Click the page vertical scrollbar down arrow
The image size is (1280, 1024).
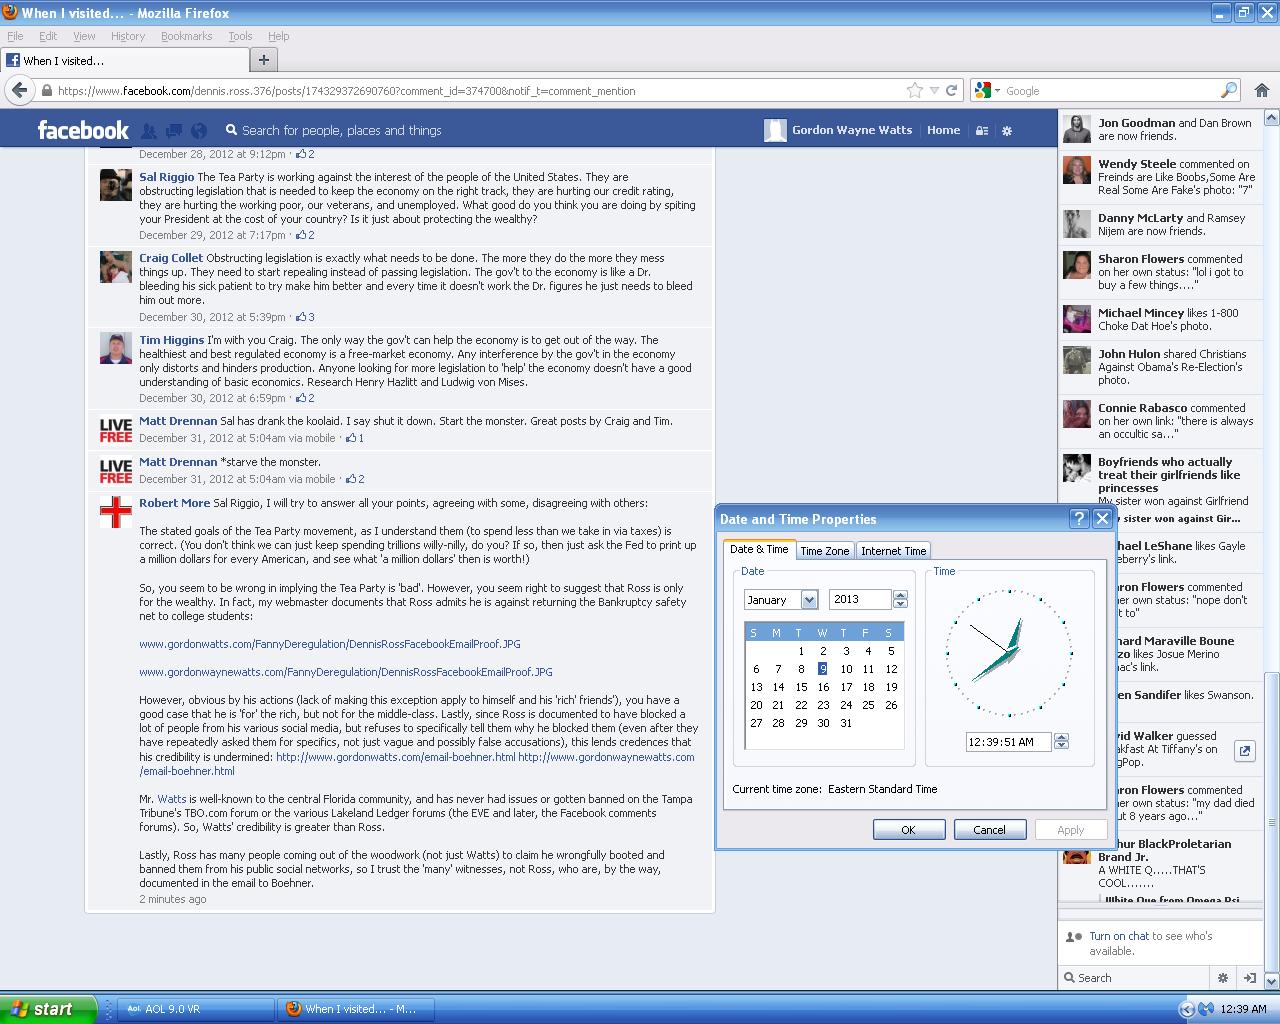click(1272, 981)
